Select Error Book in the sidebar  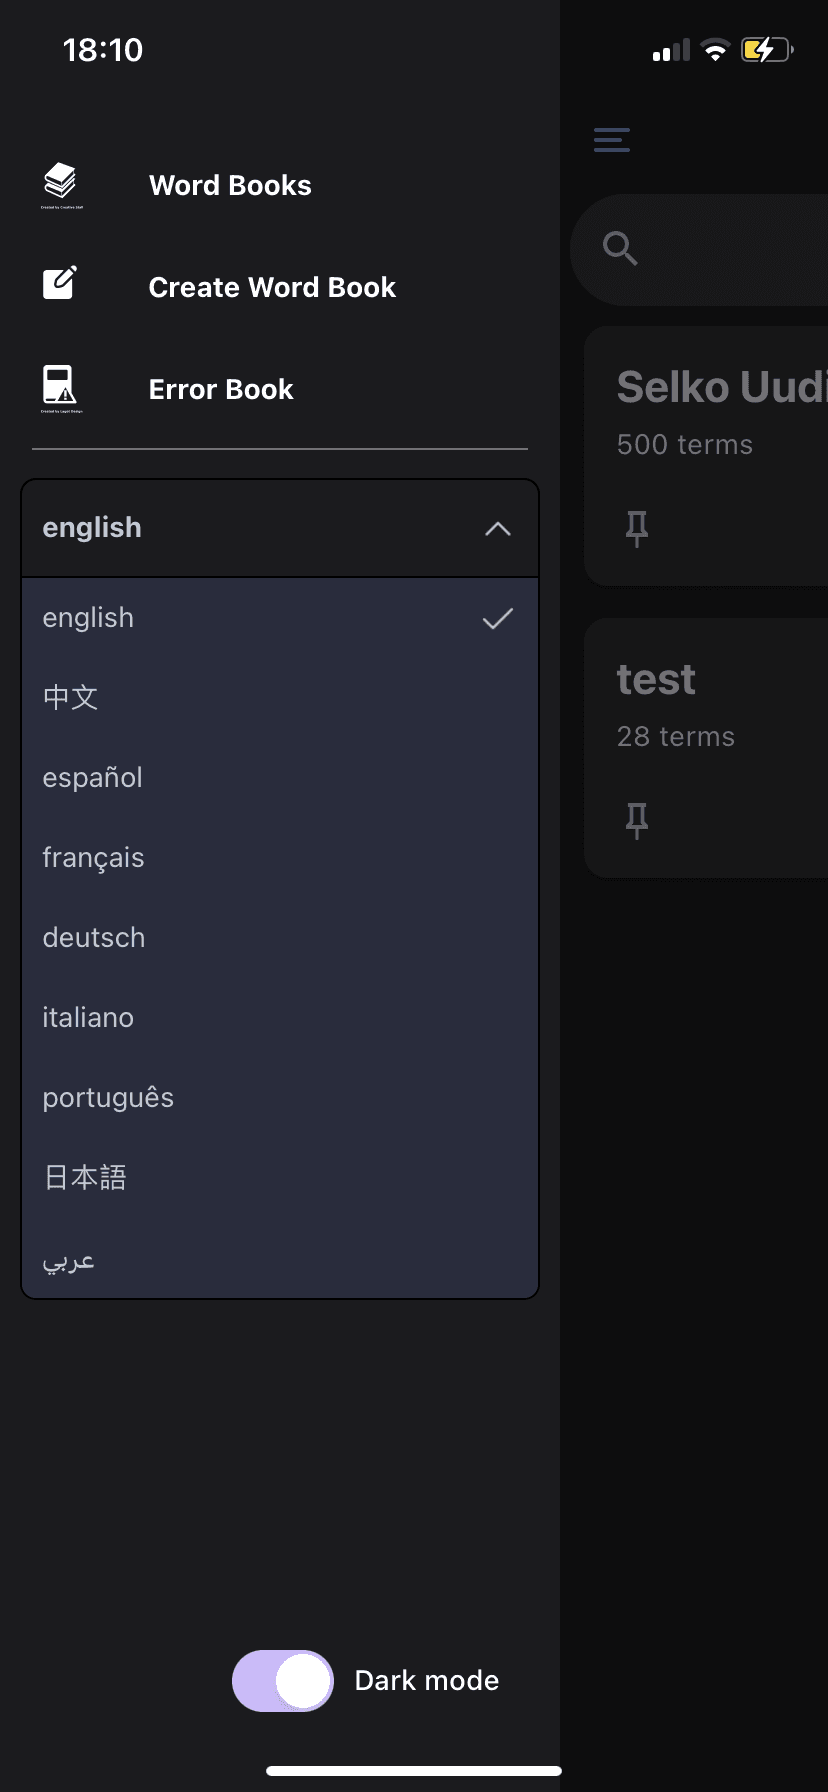[x=220, y=389]
